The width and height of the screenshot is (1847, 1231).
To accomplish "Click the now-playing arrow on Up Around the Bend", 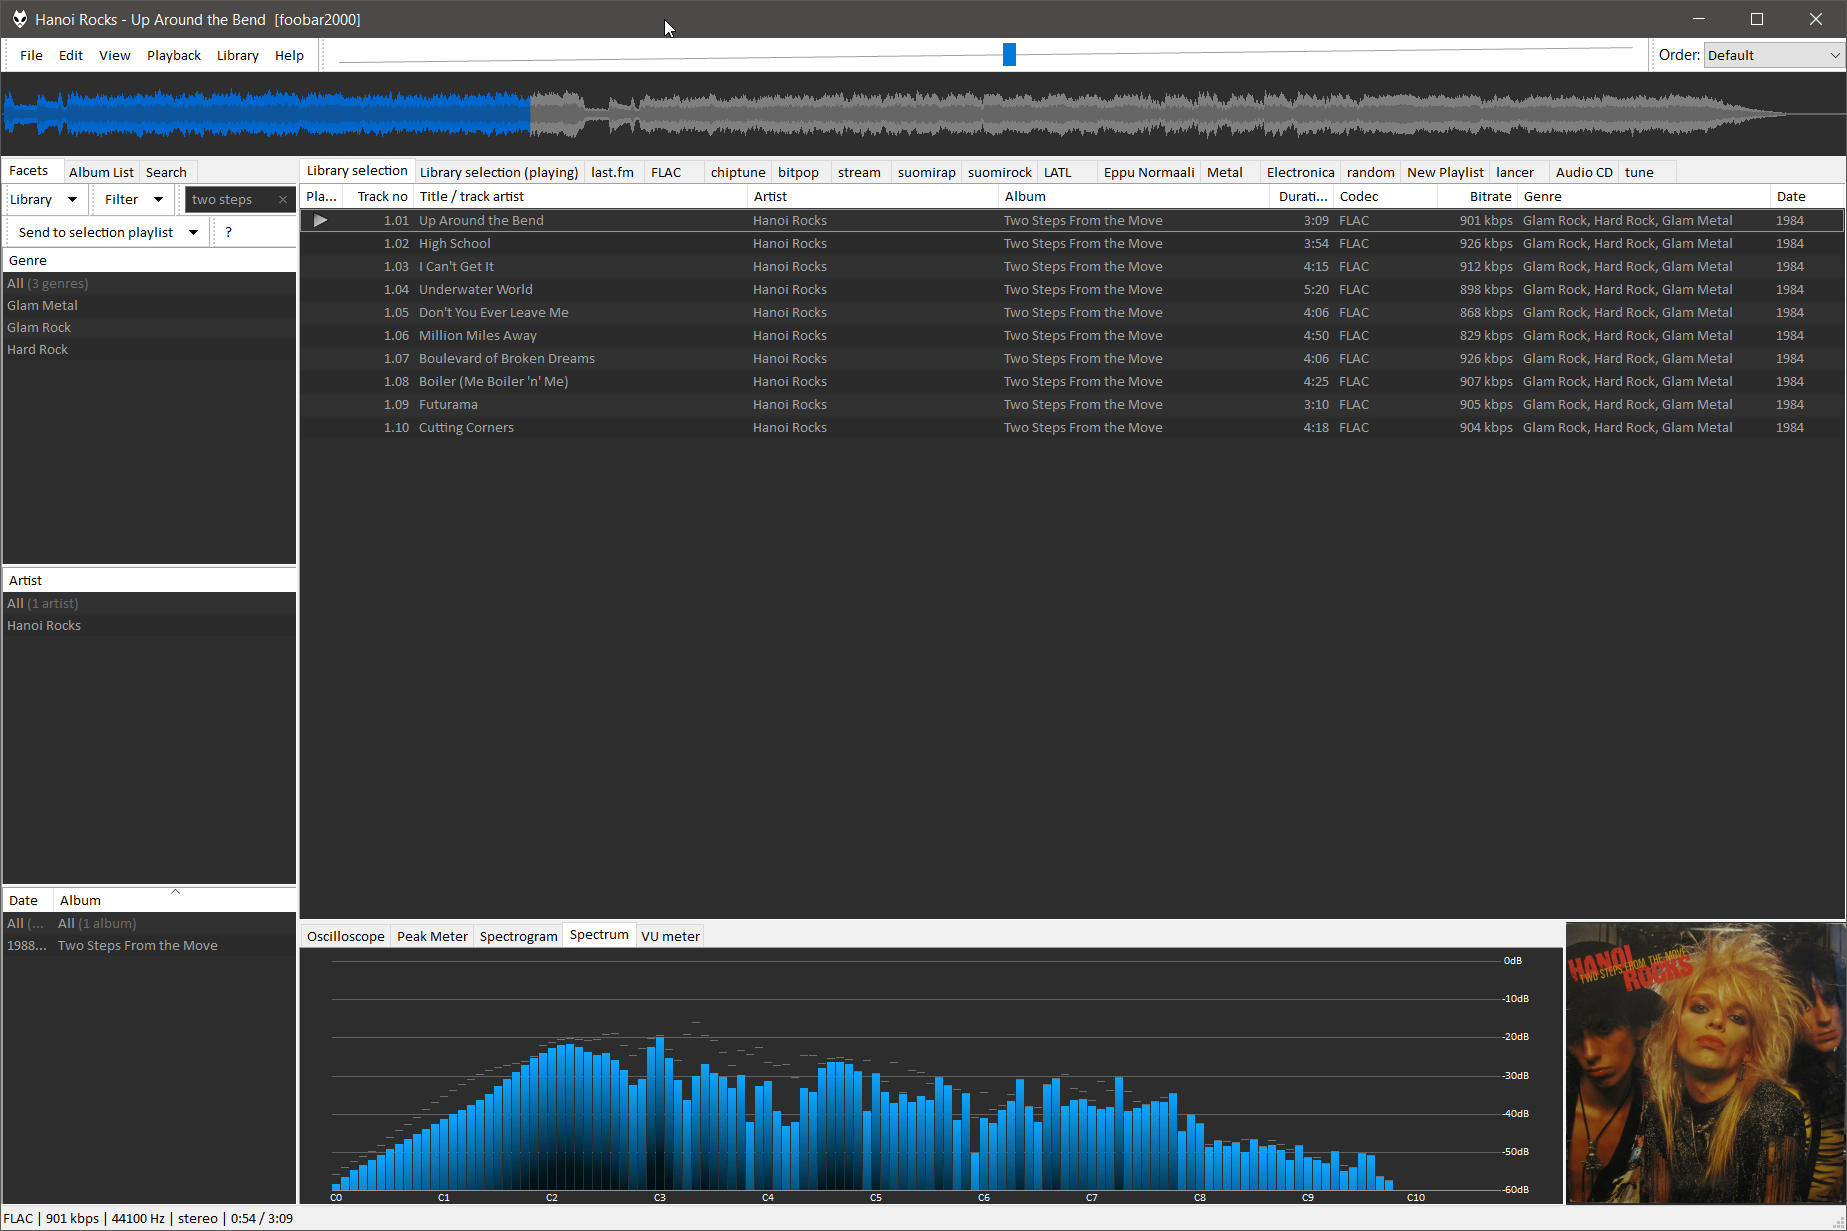I will click(320, 220).
